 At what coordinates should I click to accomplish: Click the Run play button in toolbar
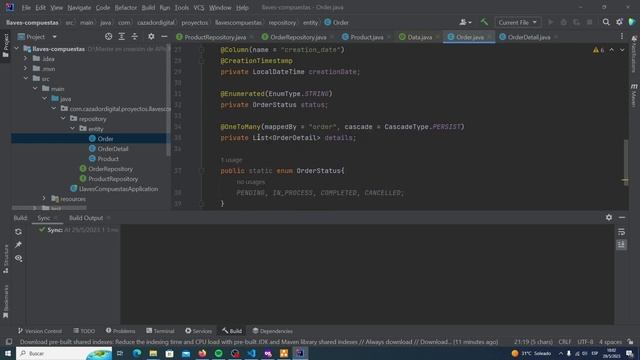coord(551,22)
